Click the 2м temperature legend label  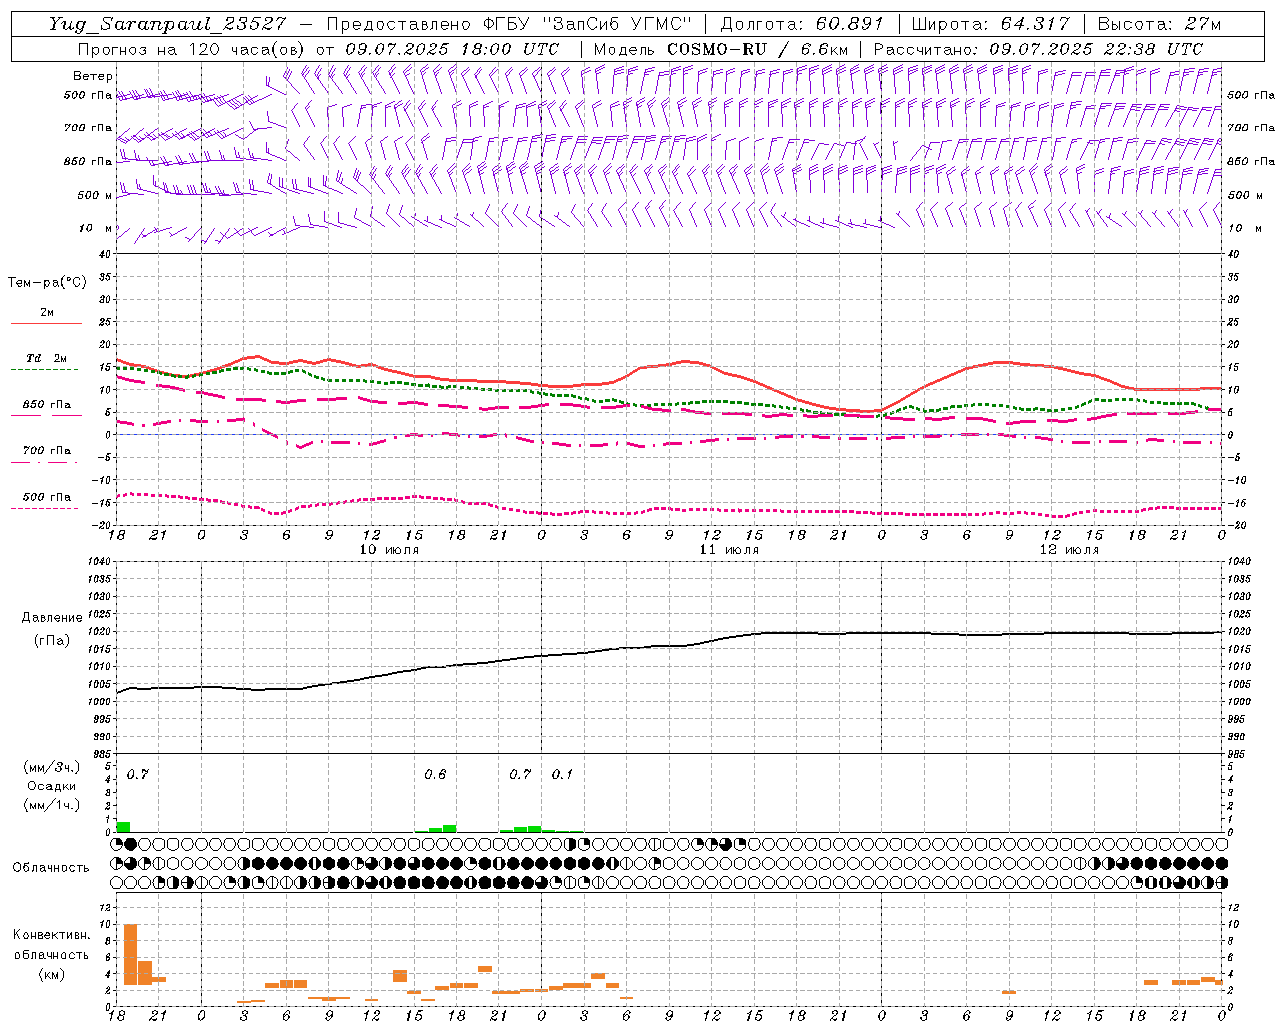pos(47,312)
